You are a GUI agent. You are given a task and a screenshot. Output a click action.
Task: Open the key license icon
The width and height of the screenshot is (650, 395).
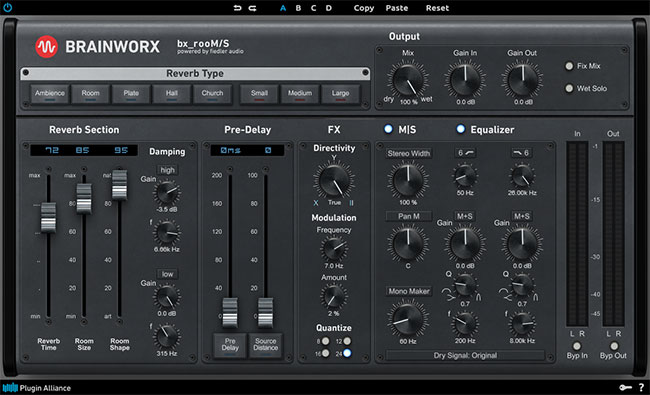[625, 388]
